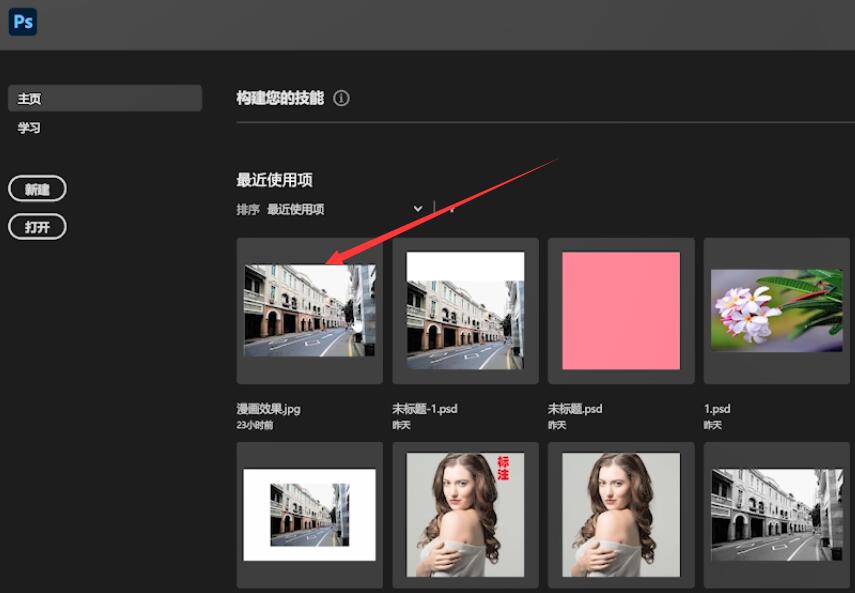
Task: Click the 昨天 timestamp under 未标题.psd
Action: (x=557, y=425)
